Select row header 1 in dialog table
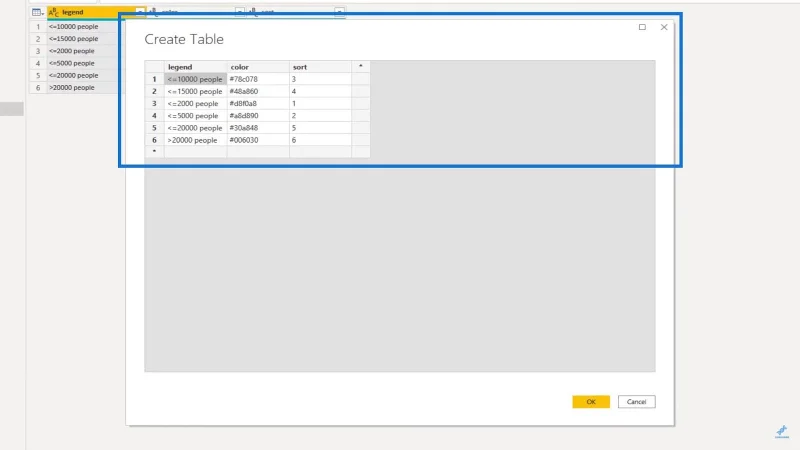The width and height of the screenshot is (800, 450). (x=154, y=79)
